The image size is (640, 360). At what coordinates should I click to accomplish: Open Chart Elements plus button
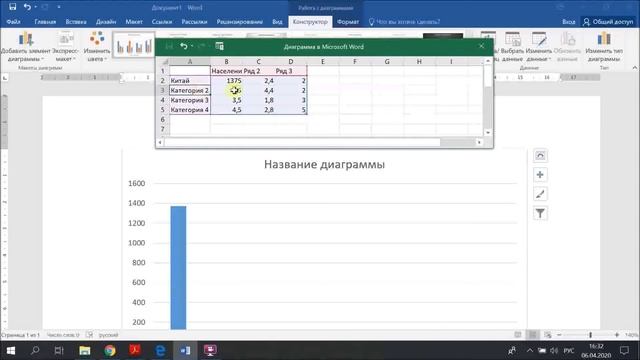click(x=540, y=175)
